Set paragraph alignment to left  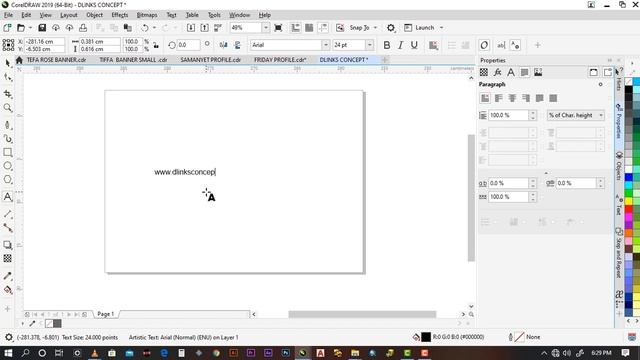coord(498,98)
